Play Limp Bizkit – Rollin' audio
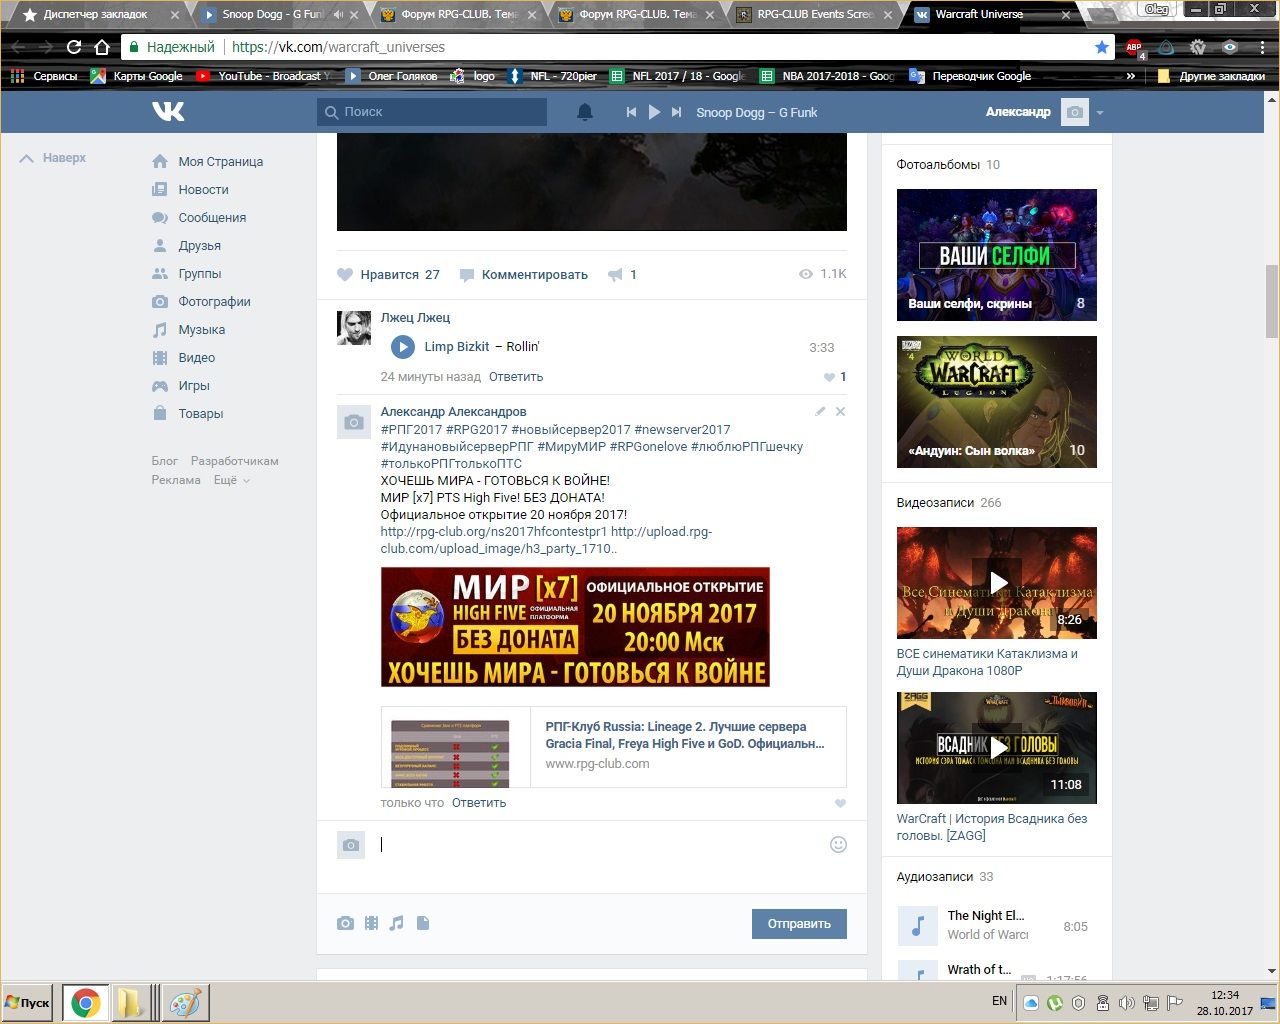 403,347
